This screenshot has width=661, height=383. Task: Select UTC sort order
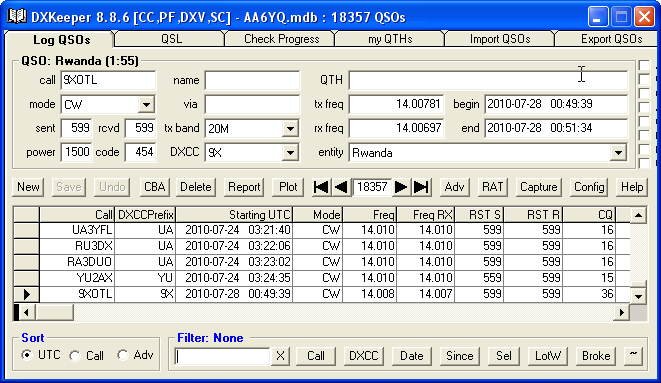click(27, 355)
